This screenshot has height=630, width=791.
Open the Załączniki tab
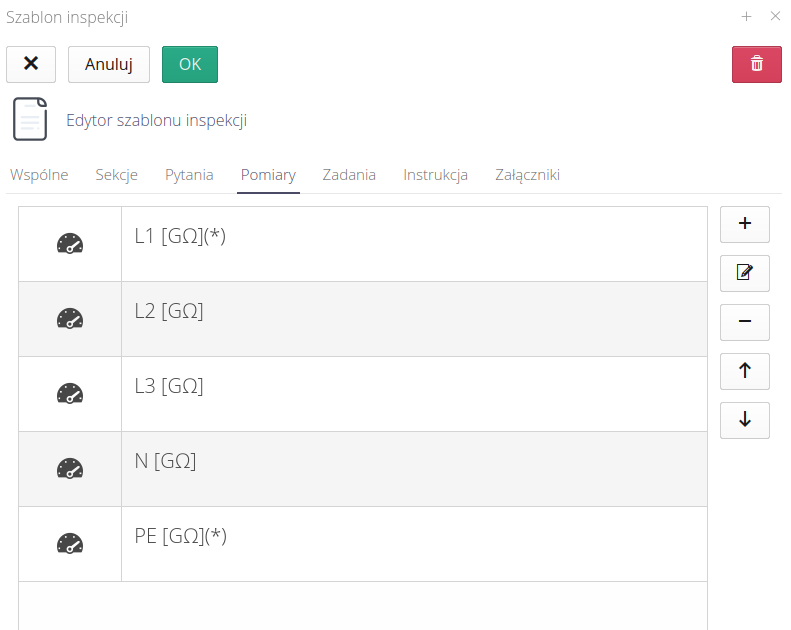click(x=527, y=175)
